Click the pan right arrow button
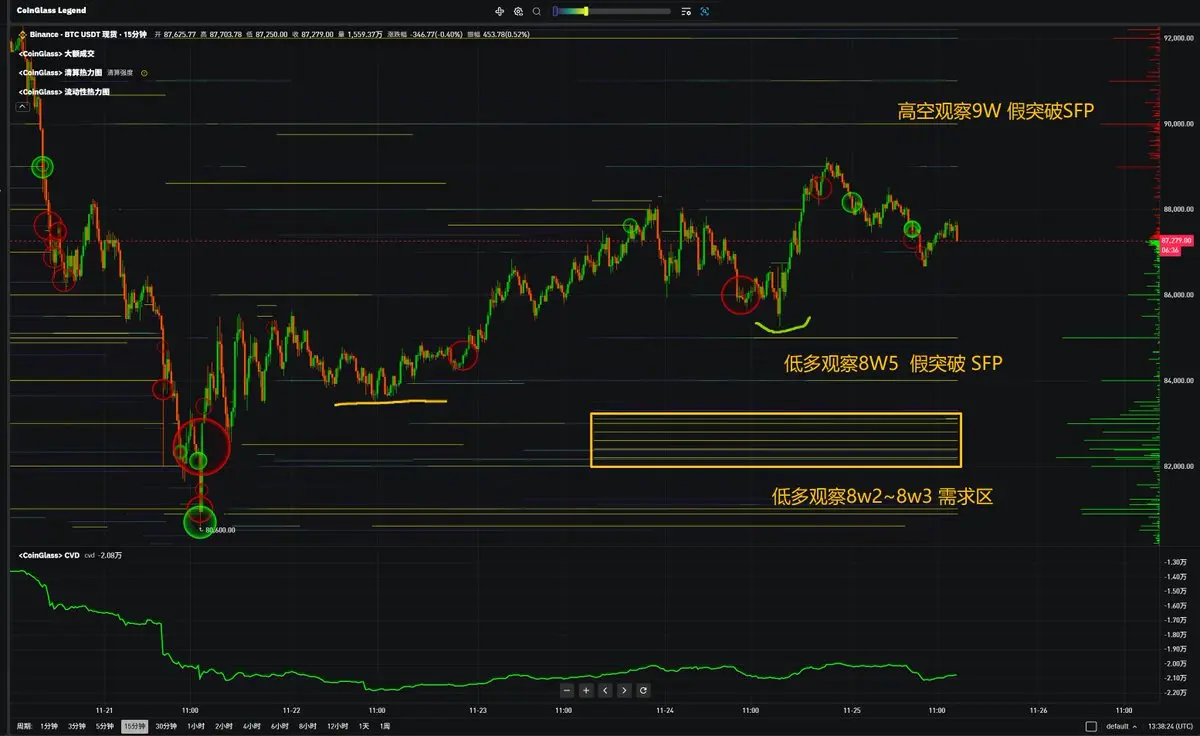This screenshot has height=736, width=1200. pos(624,690)
